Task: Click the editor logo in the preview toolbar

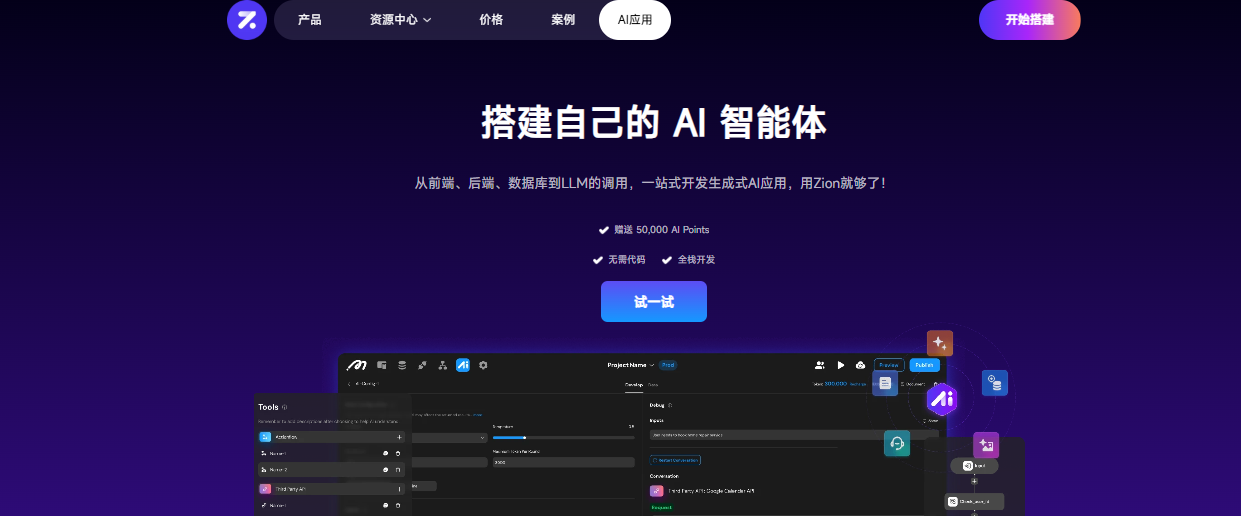Action: (x=359, y=365)
